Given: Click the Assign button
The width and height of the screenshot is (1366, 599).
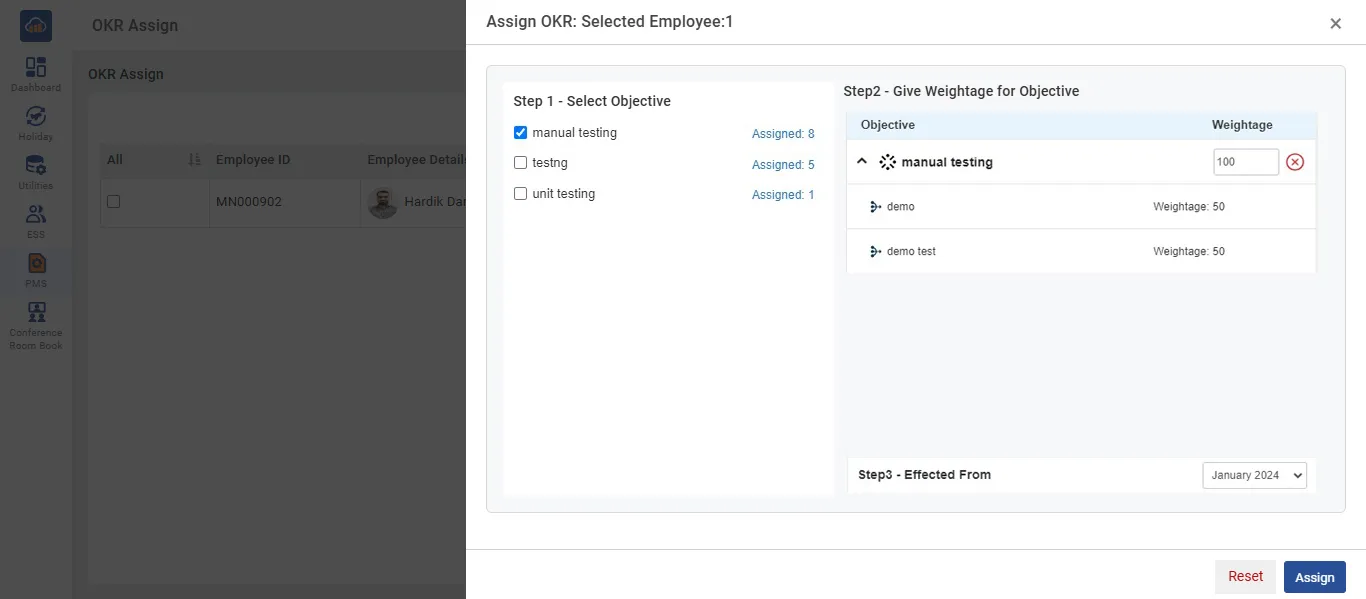Looking at the screenshot, I should (x=1314, y=577).
